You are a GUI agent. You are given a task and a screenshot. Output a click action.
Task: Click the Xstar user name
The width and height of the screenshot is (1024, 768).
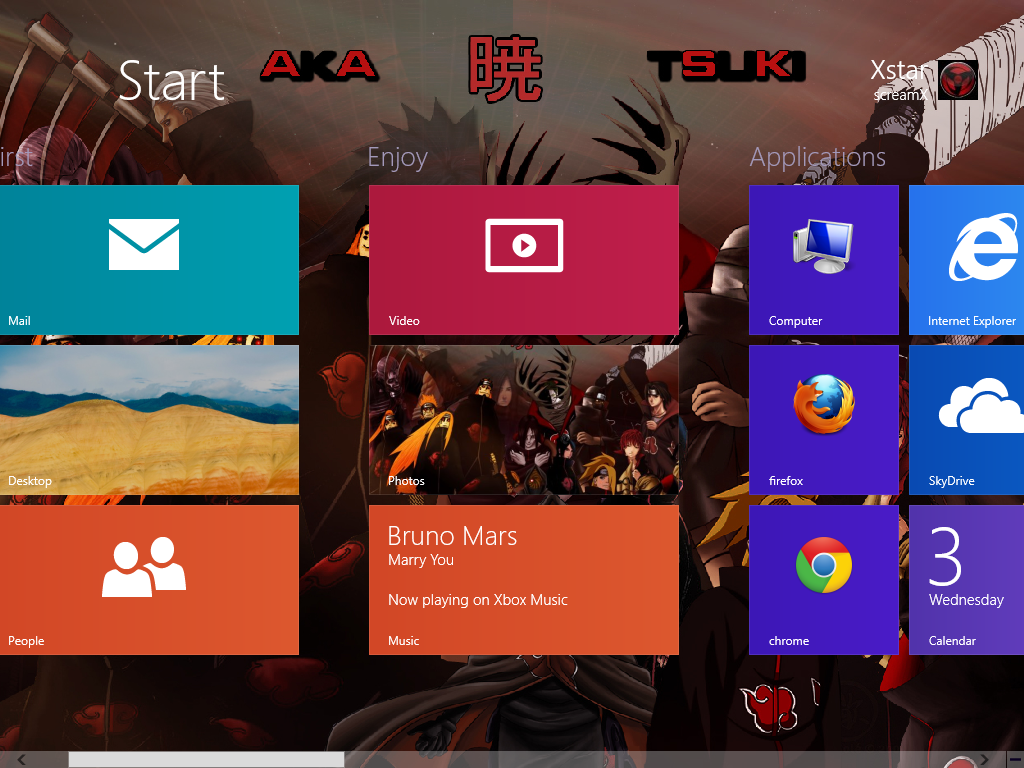click(901, 69)
